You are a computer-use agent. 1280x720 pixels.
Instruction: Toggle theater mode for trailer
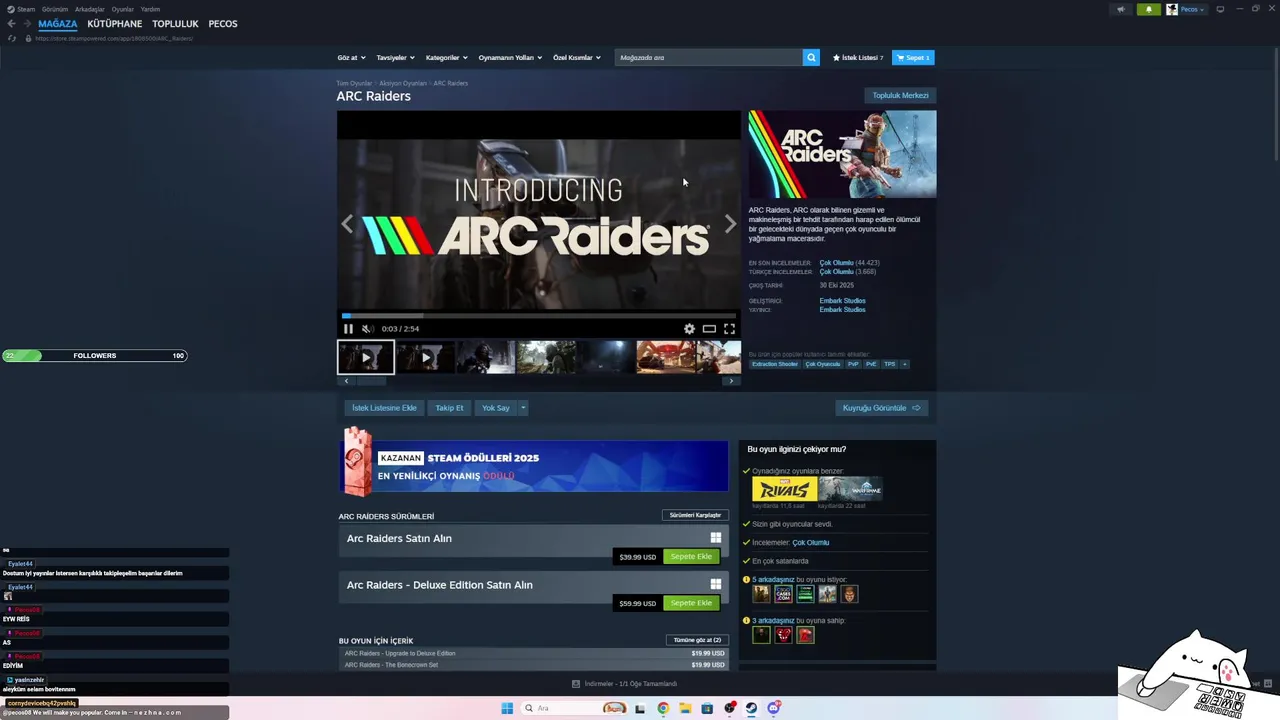tap(709, 329)
